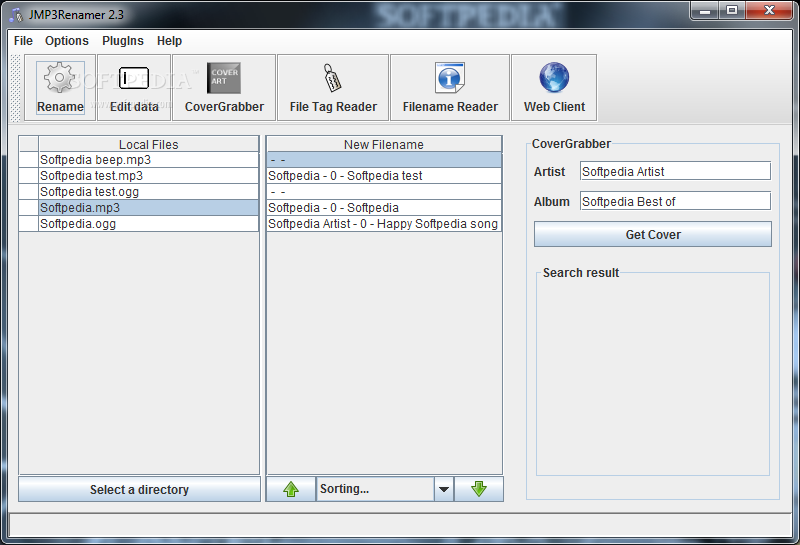Click the New Filename column header

click(384, 144)
